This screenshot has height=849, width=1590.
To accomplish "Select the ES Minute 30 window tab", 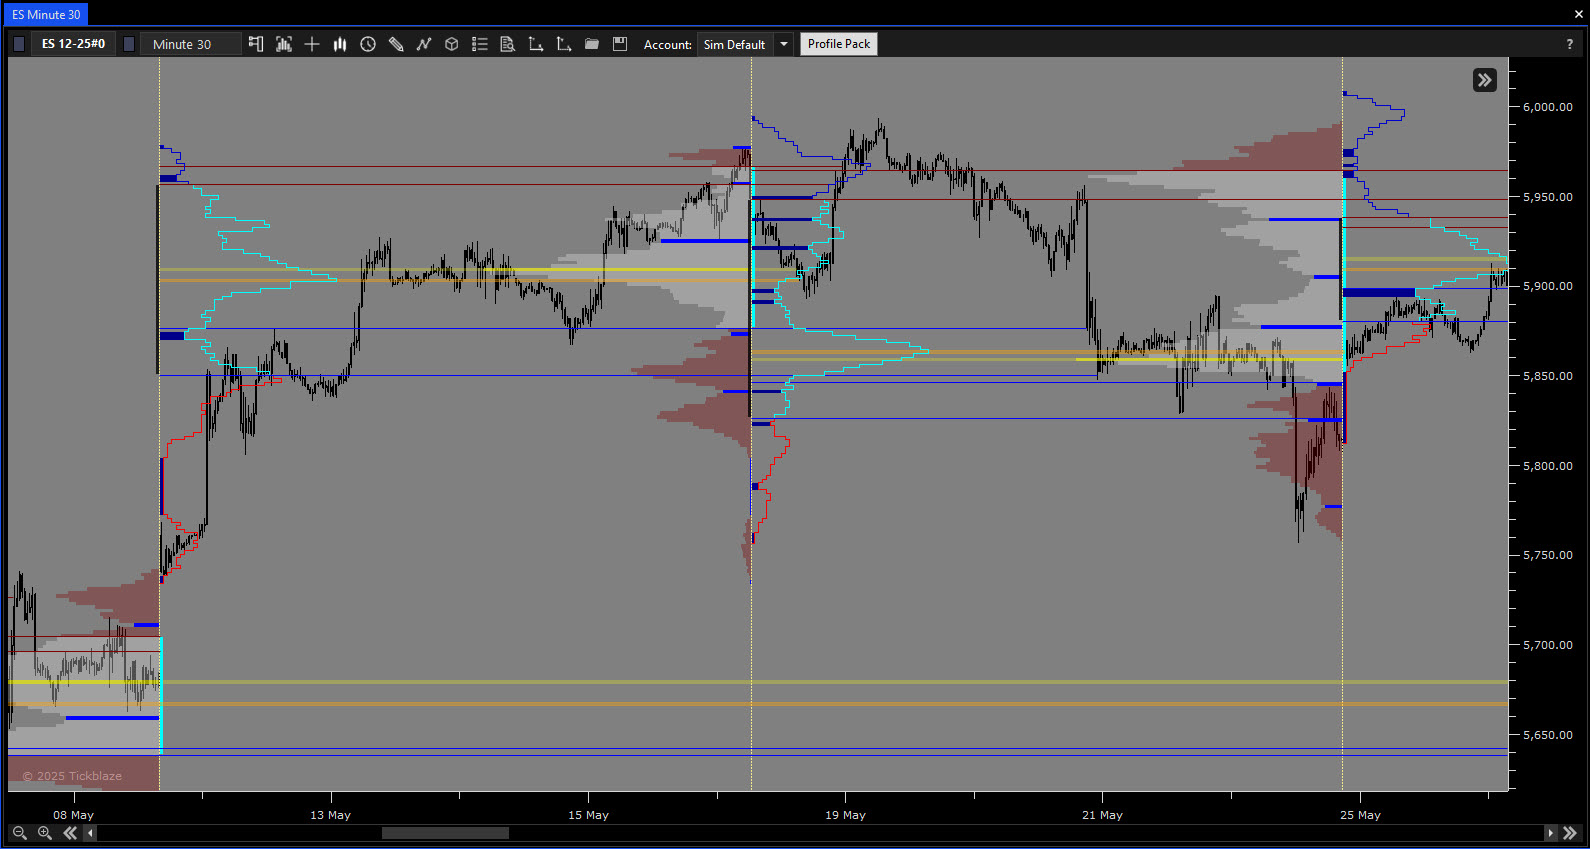I will coord(46,15).
